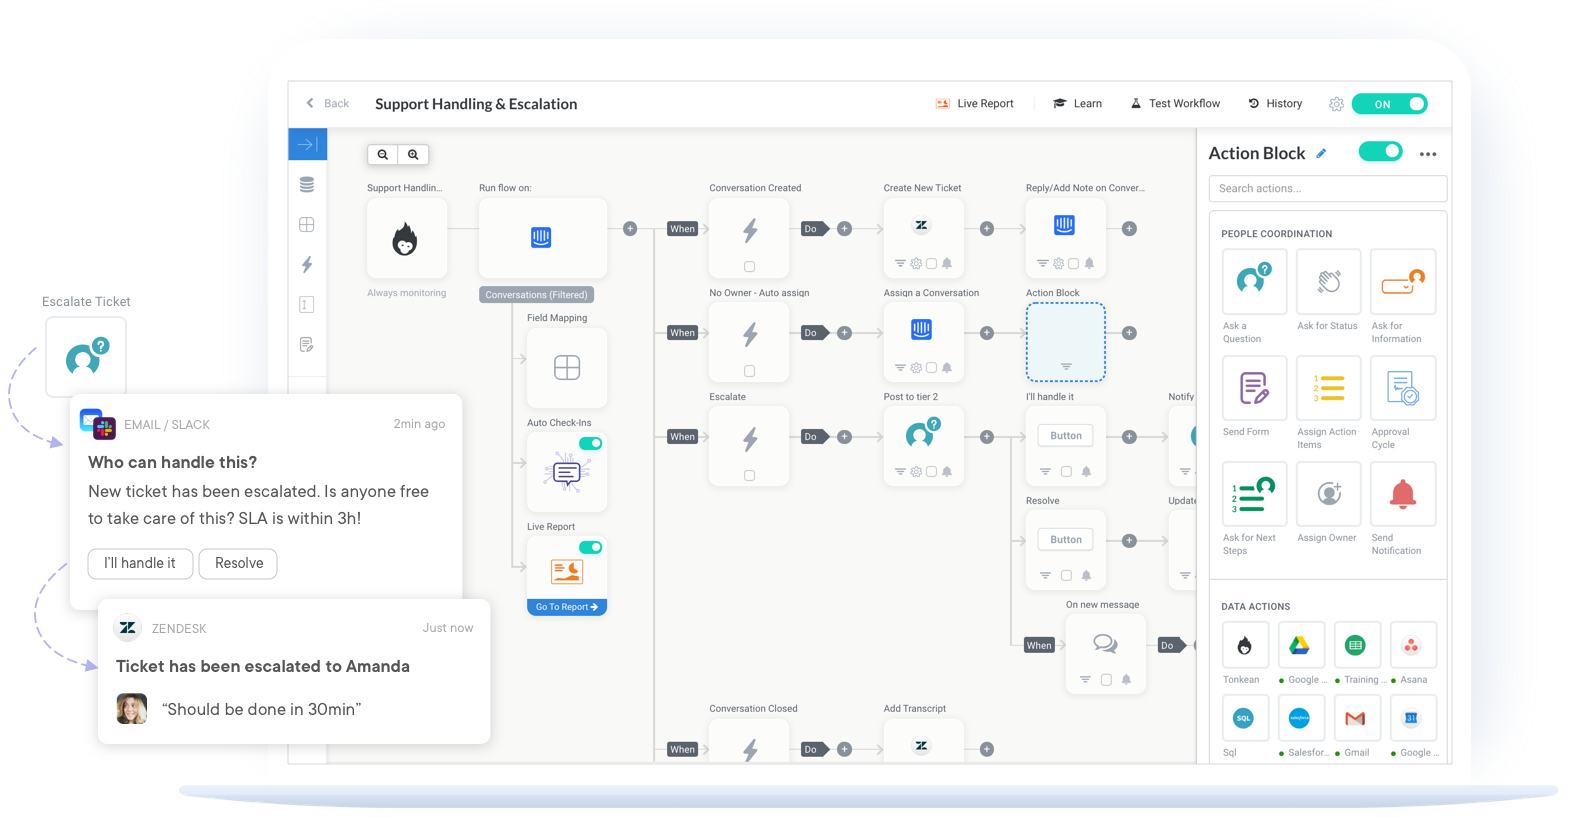The image size is (1570, 818).
Task: Select the Gmail data action icon
Action: tap(1355, 718)
